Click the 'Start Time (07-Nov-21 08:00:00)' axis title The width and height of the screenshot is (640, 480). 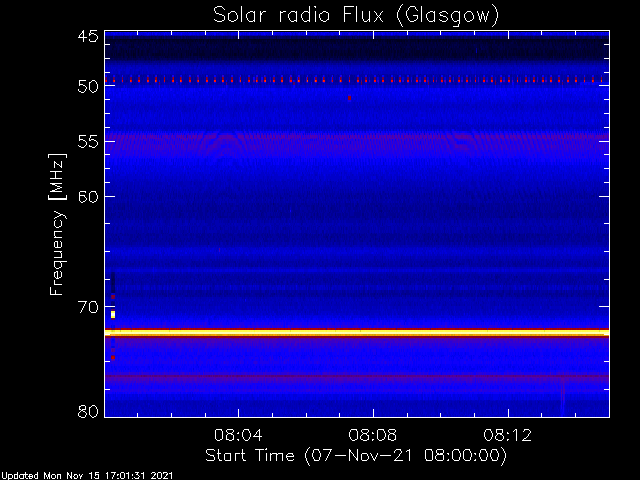[356, 456]
